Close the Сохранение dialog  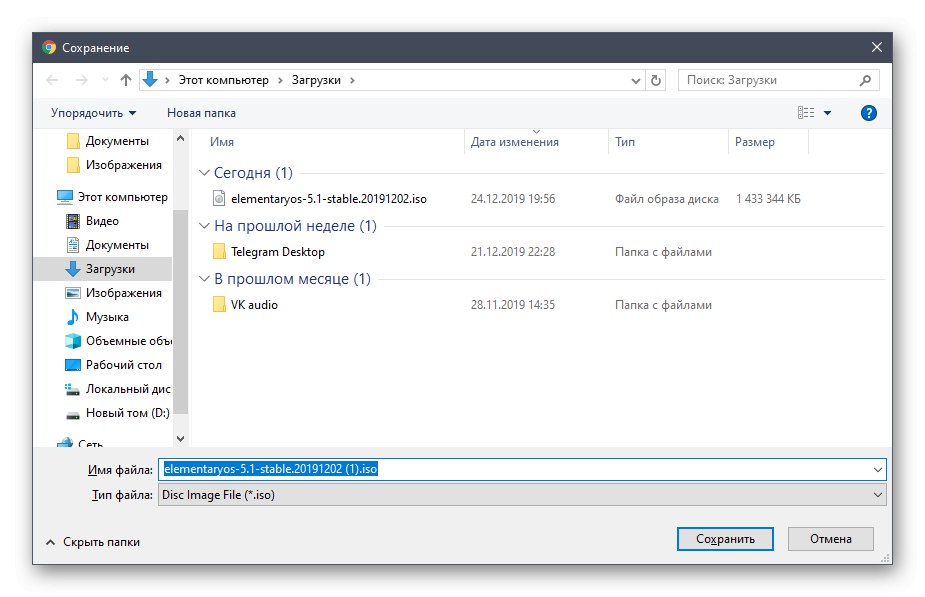click(877, 47)
